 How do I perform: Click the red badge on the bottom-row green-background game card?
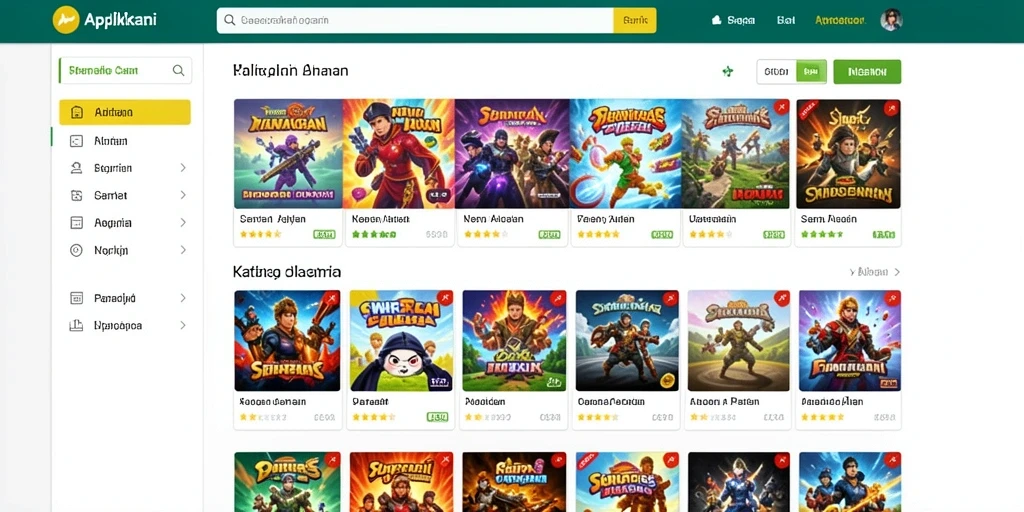[332, 460]
